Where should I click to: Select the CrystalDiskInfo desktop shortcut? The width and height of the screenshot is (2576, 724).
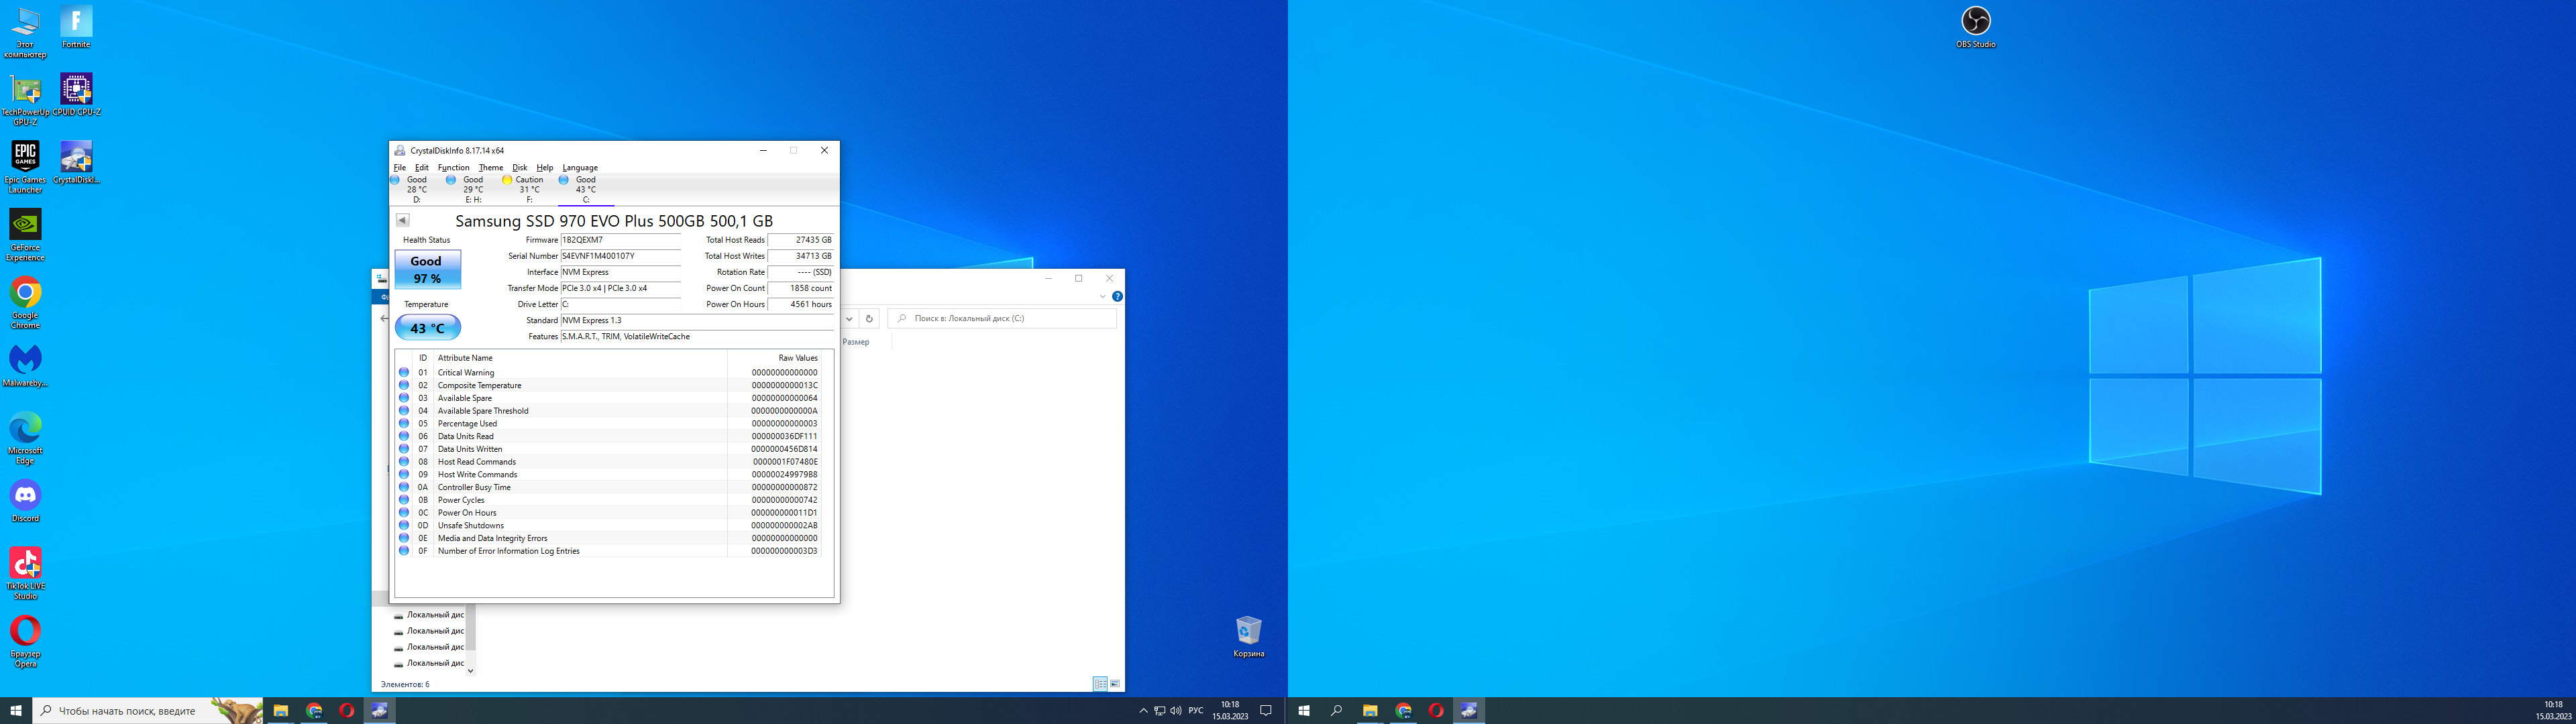tap(76, 162)
